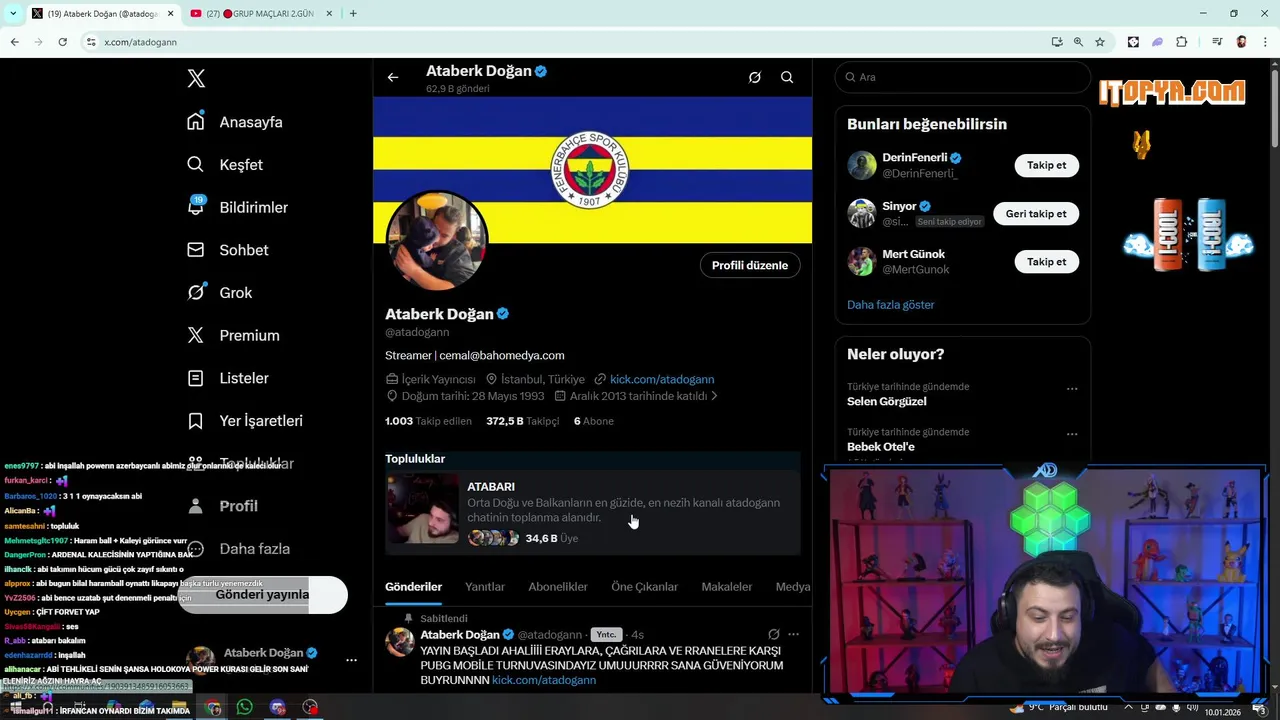
Task: Go back in the browser
Action: (14, 42)
